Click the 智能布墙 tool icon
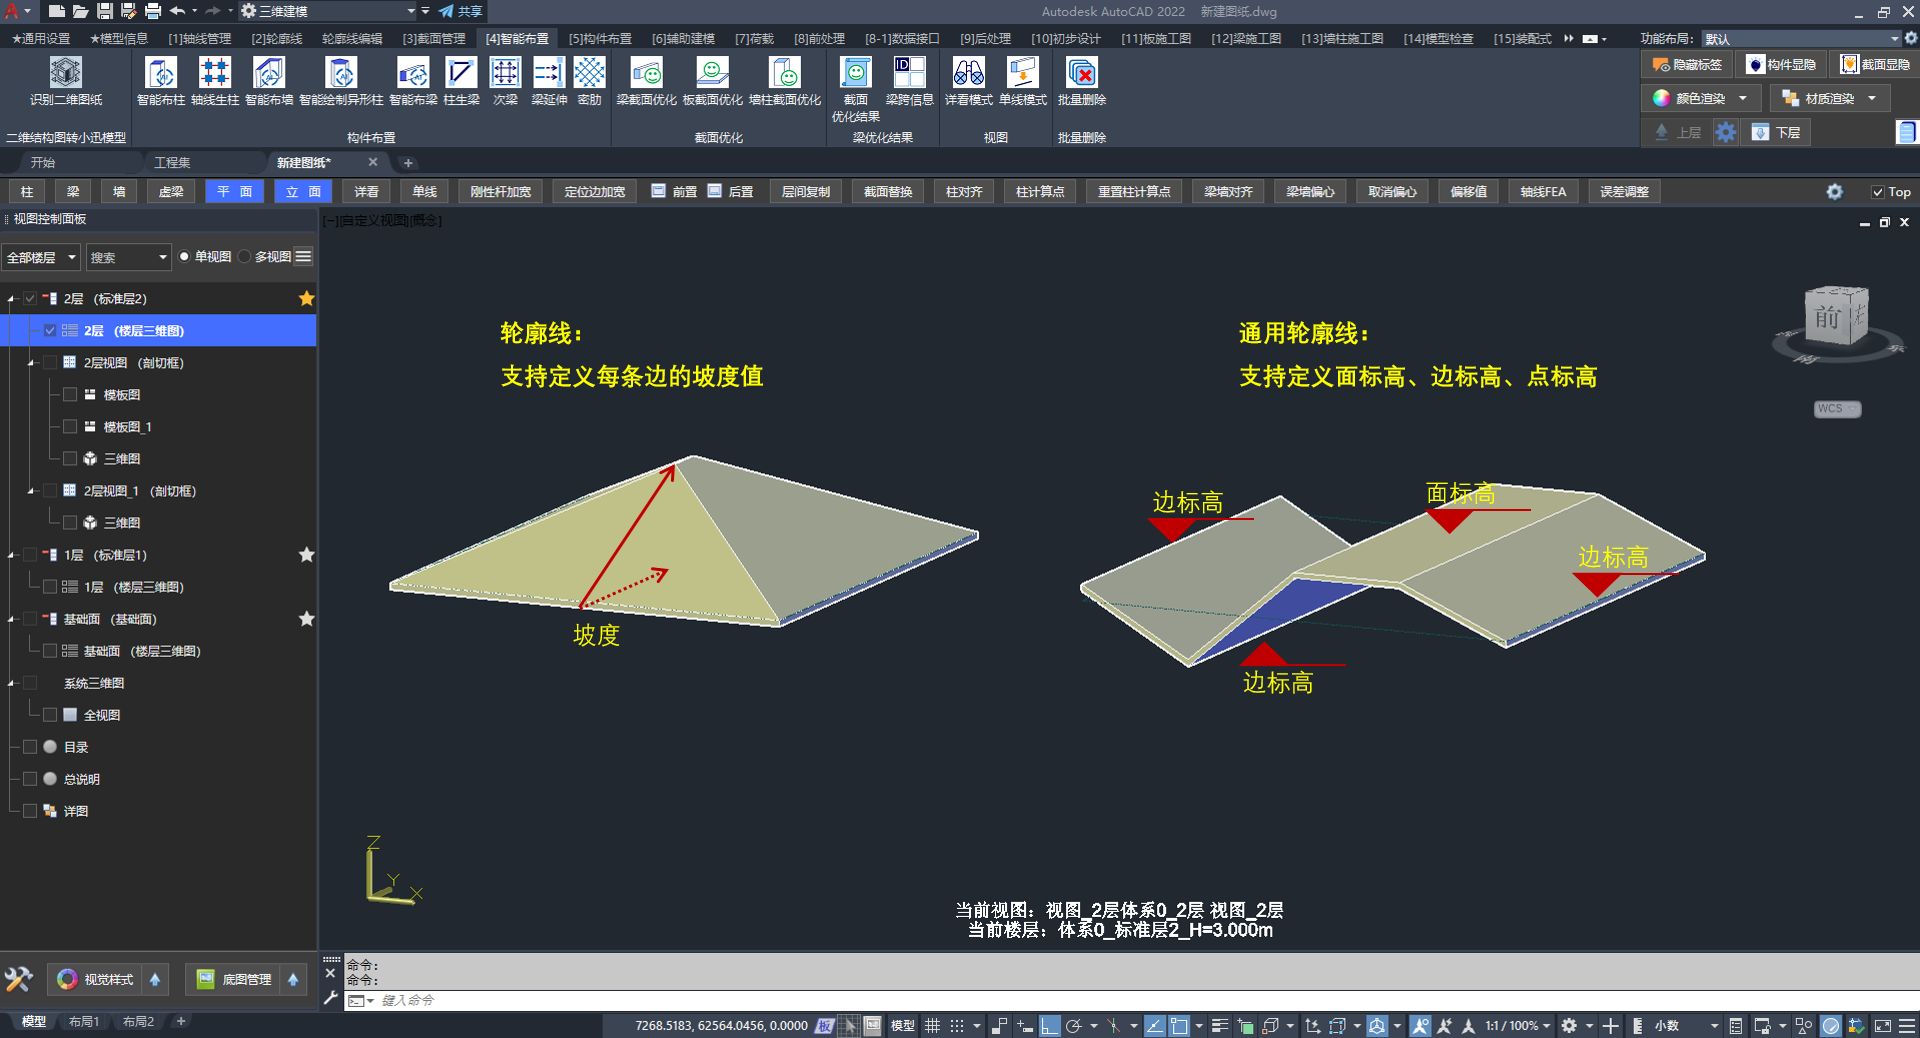Image resolution: width=1920 pixels, height=1038 pixels. [x=268, y=73]
